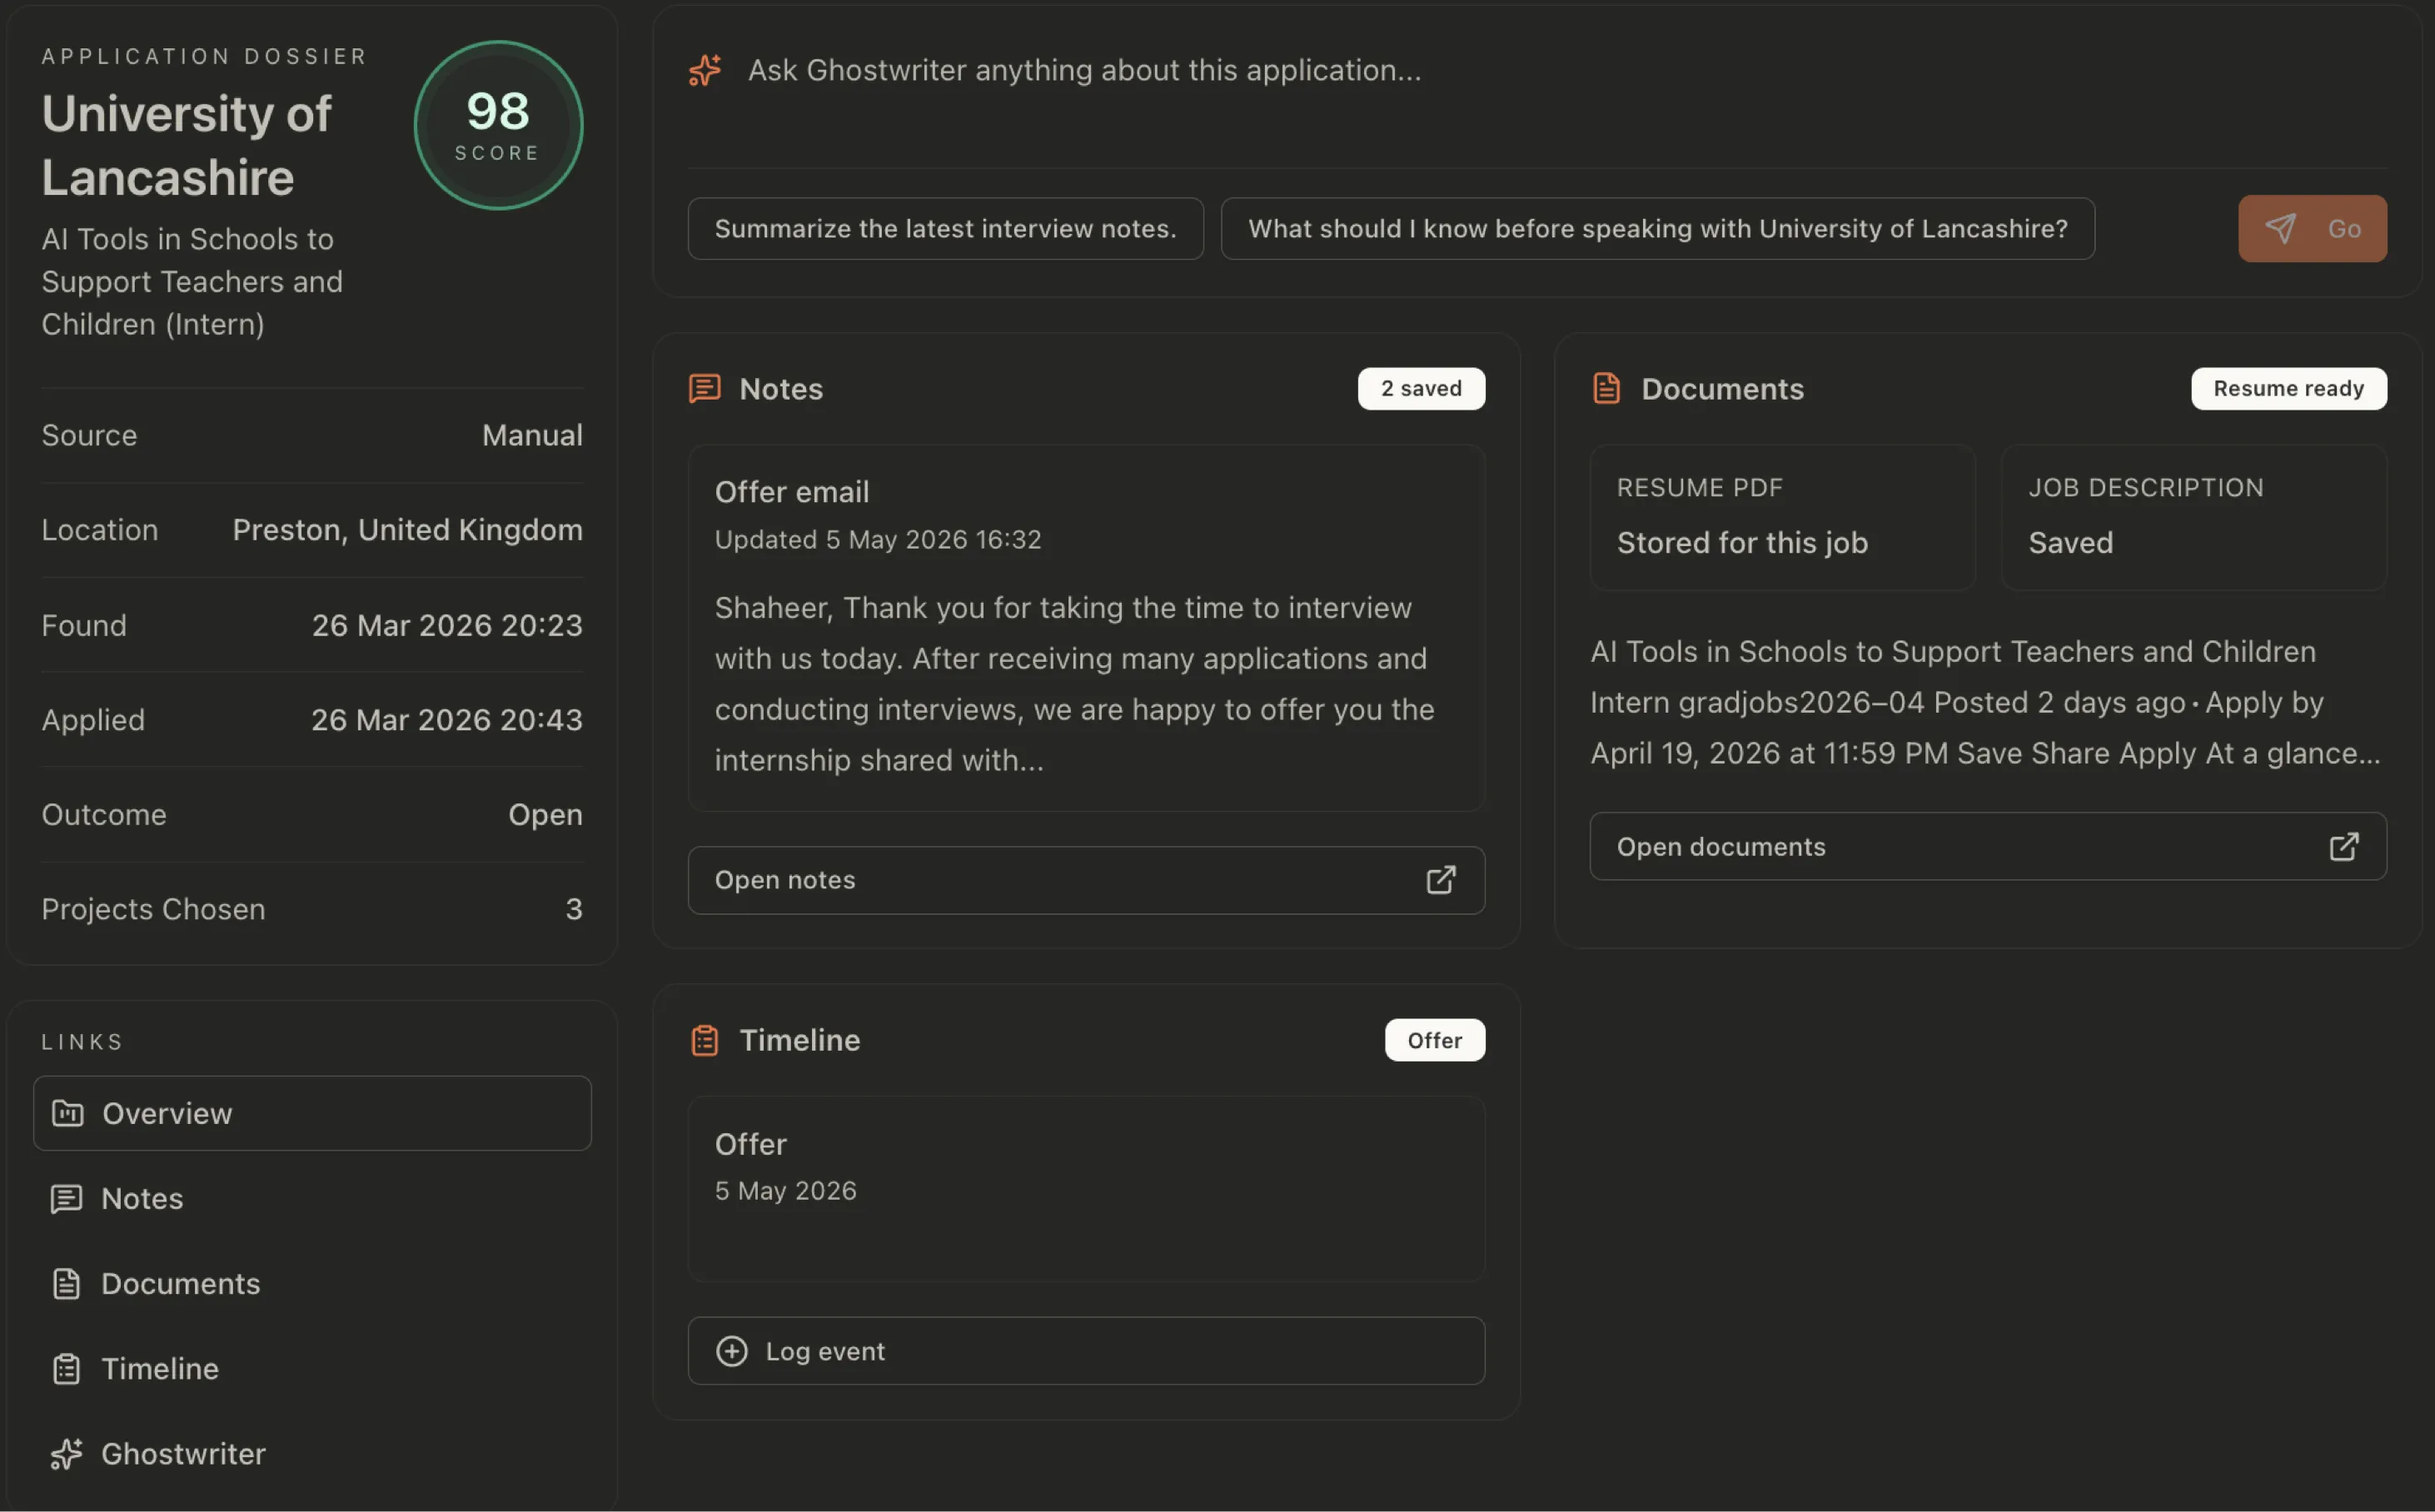This screenshot has width=2435, height=1512.
Task: Click the location 'Preston, United Kingdom'
Action: click(x=407, y=530)
